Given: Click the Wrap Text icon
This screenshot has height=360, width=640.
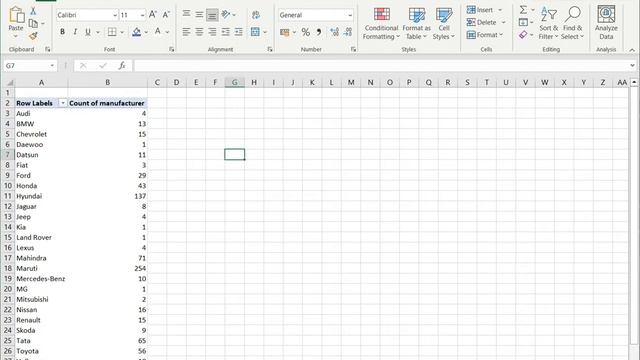Looking at the screenshot, I should click(x=256, y=15).
